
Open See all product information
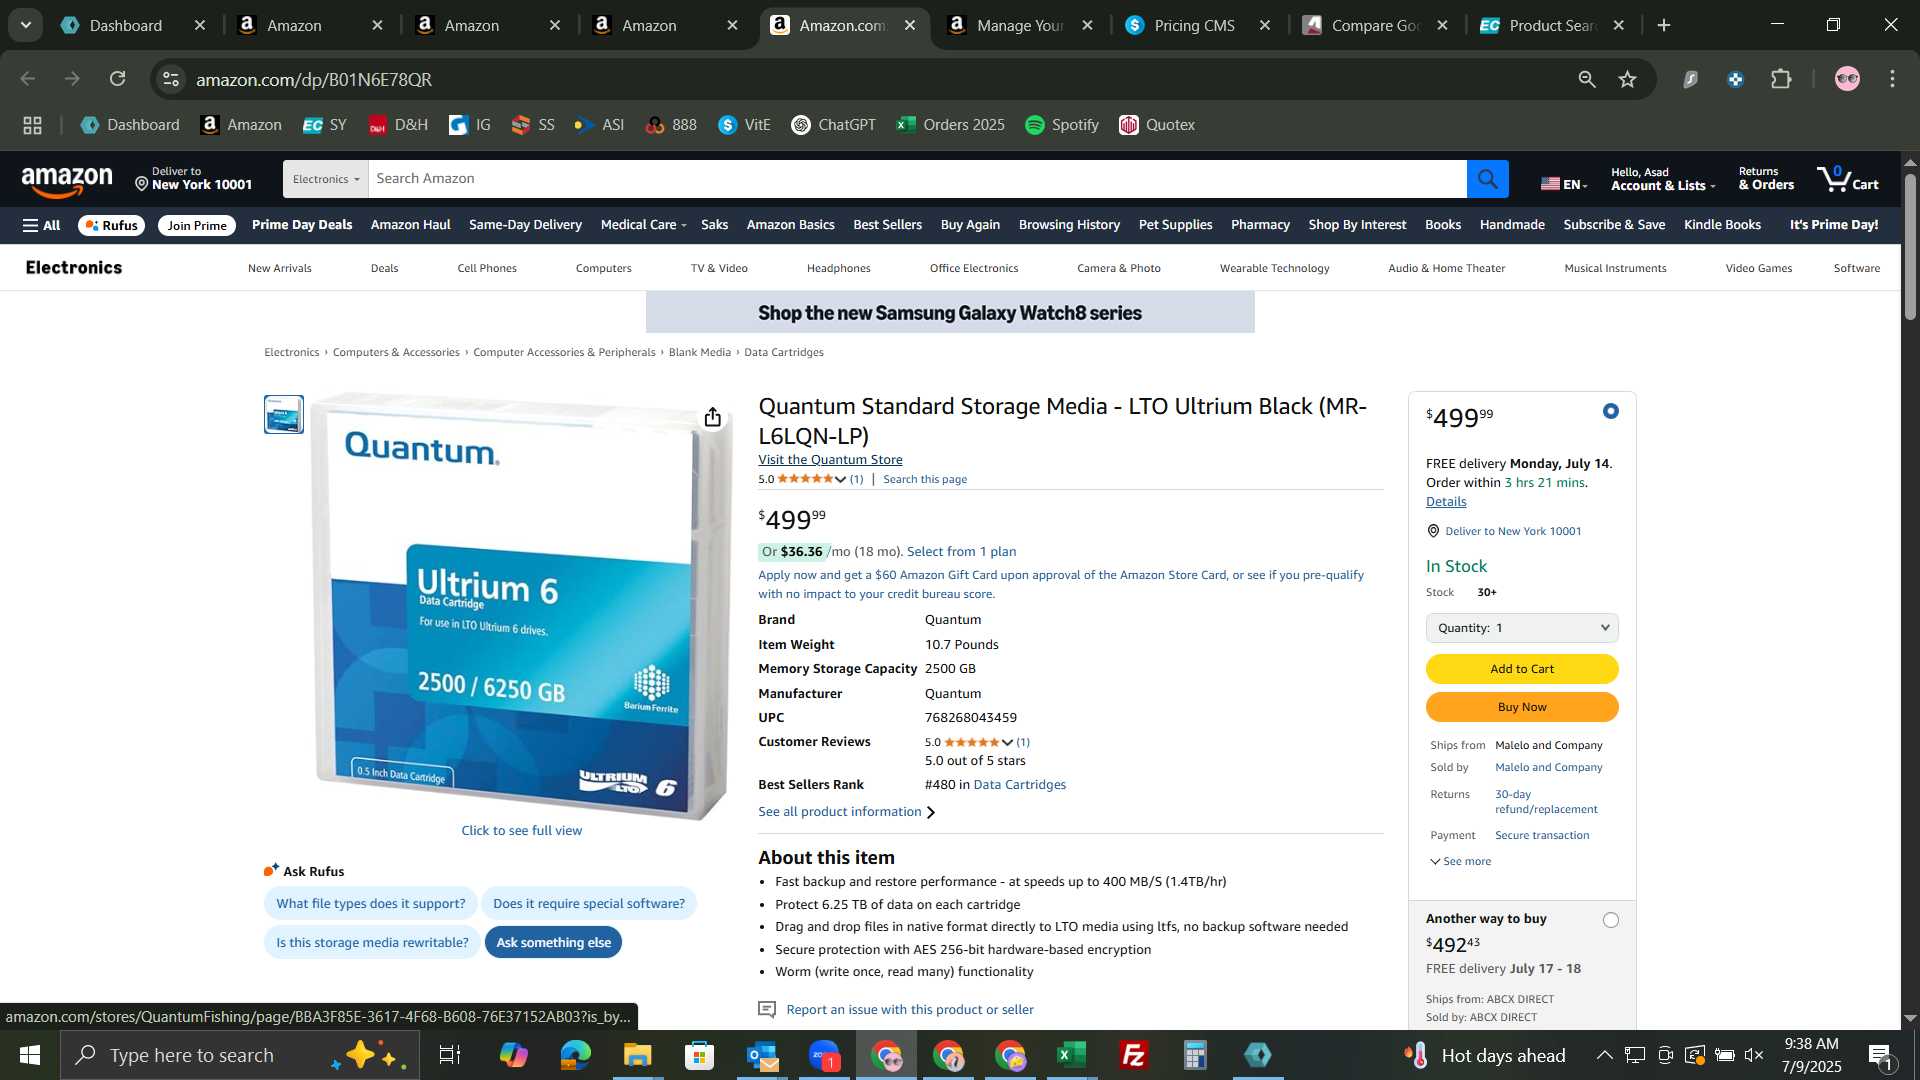846,812
